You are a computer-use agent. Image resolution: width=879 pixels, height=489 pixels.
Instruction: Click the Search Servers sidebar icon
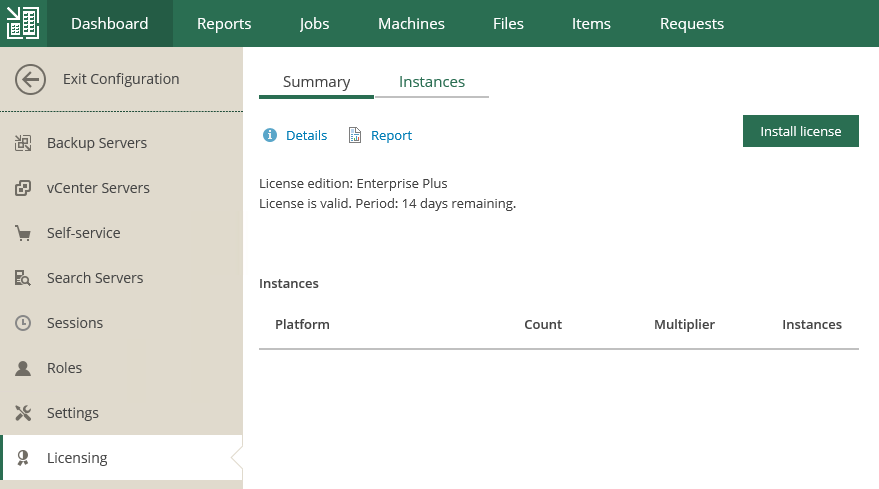23,278
